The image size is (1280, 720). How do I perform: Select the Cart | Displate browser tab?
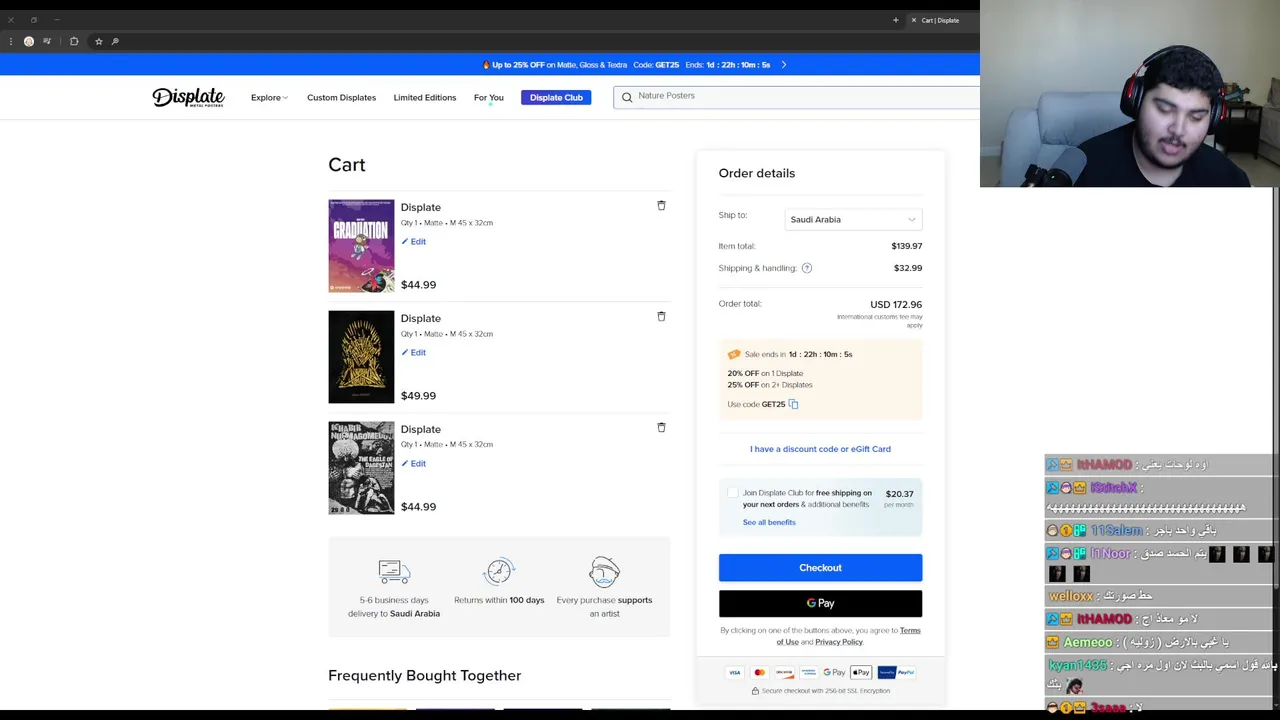pos(940,20)
